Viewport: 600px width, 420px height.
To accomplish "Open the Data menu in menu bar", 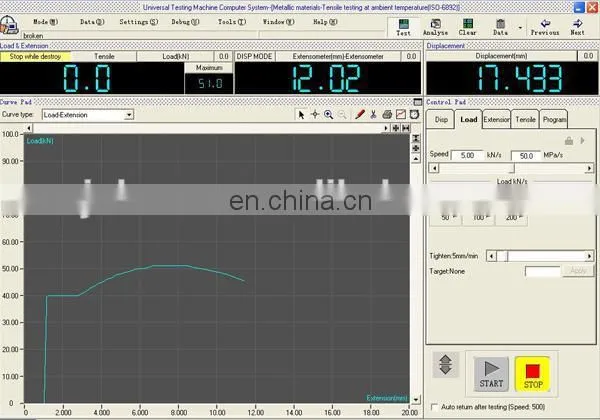I will (x=92, y=22).
